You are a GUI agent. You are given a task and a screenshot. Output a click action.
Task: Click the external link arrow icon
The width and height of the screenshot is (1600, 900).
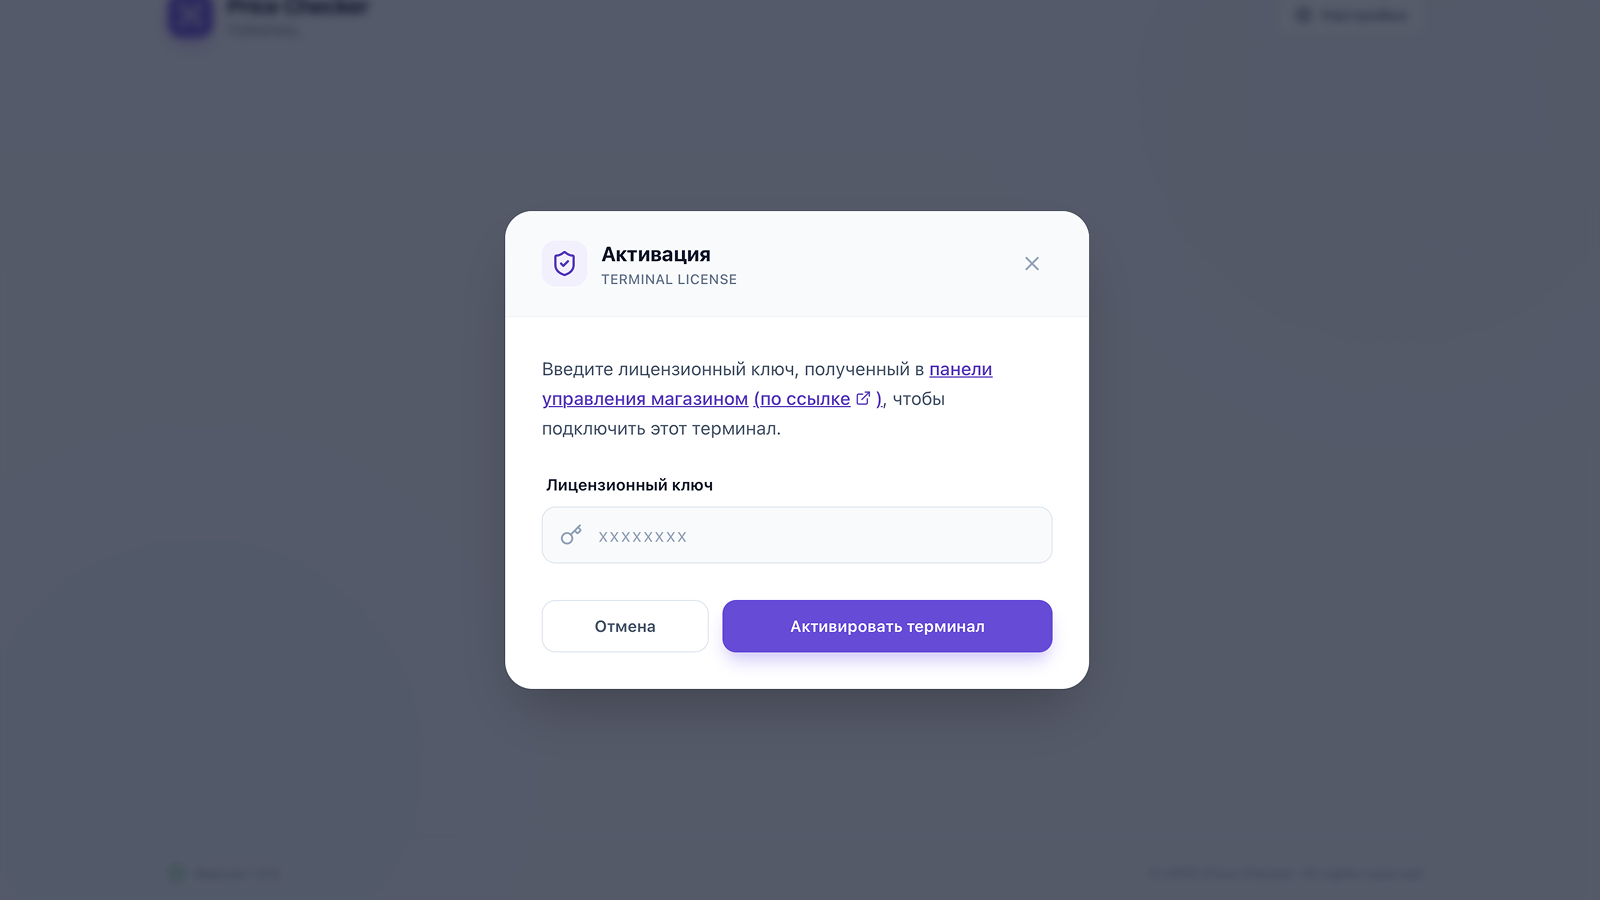863,398
